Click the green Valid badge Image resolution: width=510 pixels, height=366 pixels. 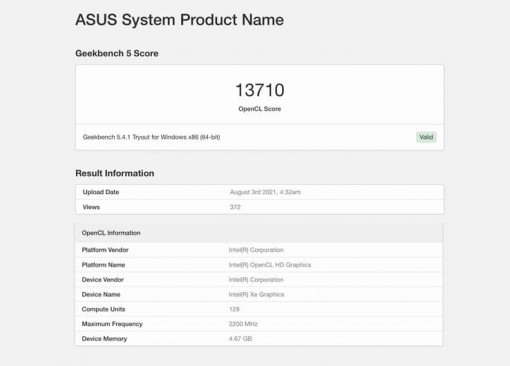coord(426,137)
